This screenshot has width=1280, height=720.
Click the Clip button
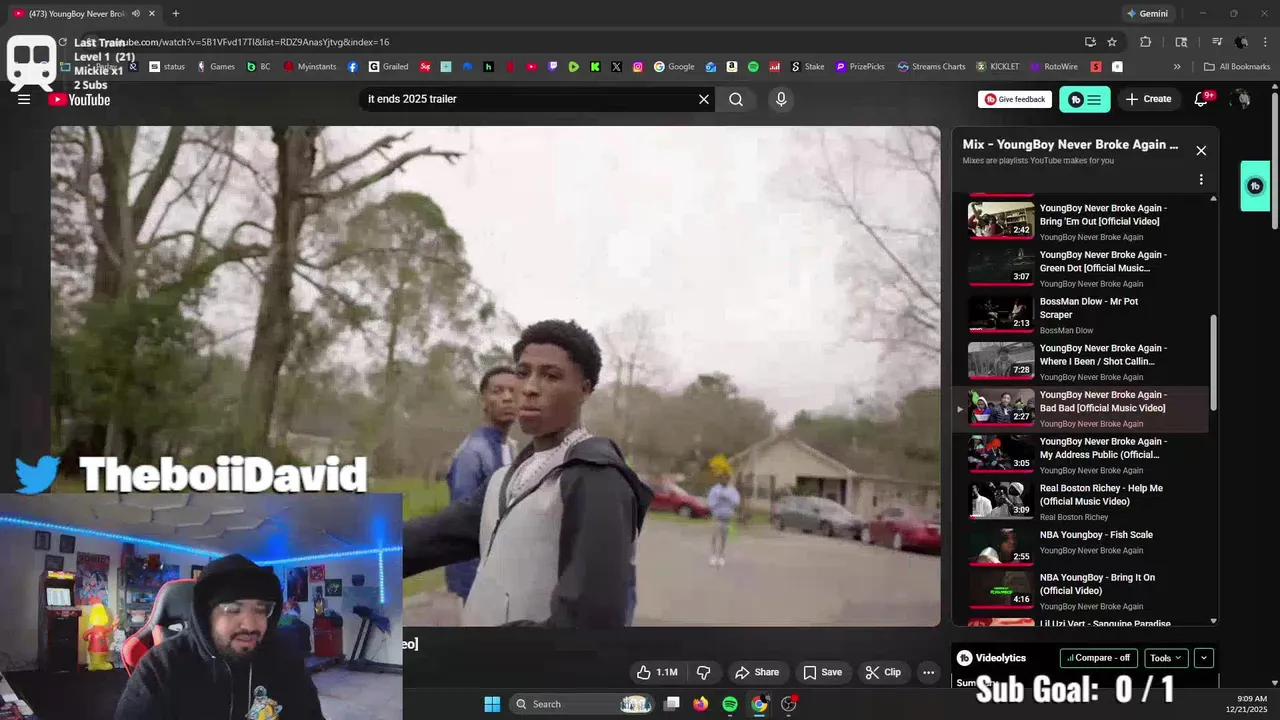[883, 672]
